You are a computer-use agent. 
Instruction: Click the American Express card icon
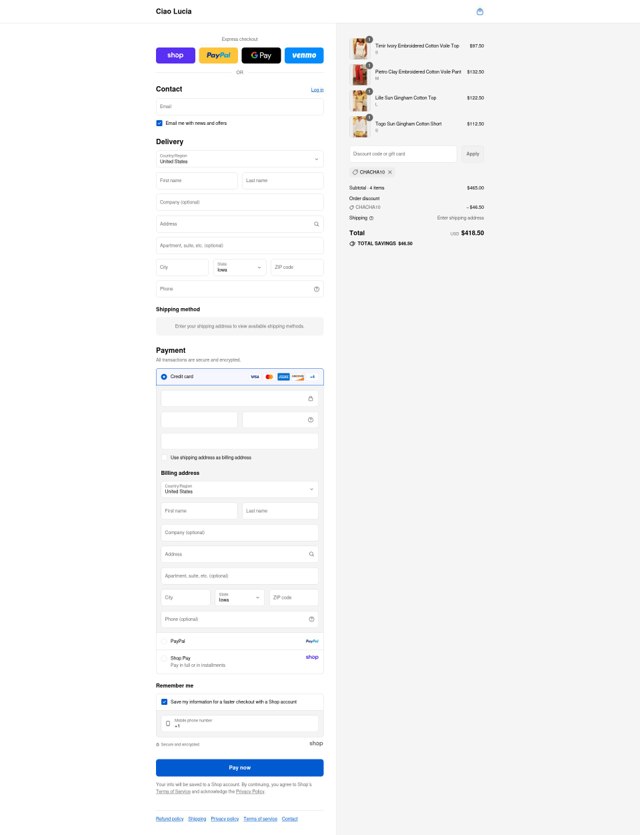click(x=283, y=376)
